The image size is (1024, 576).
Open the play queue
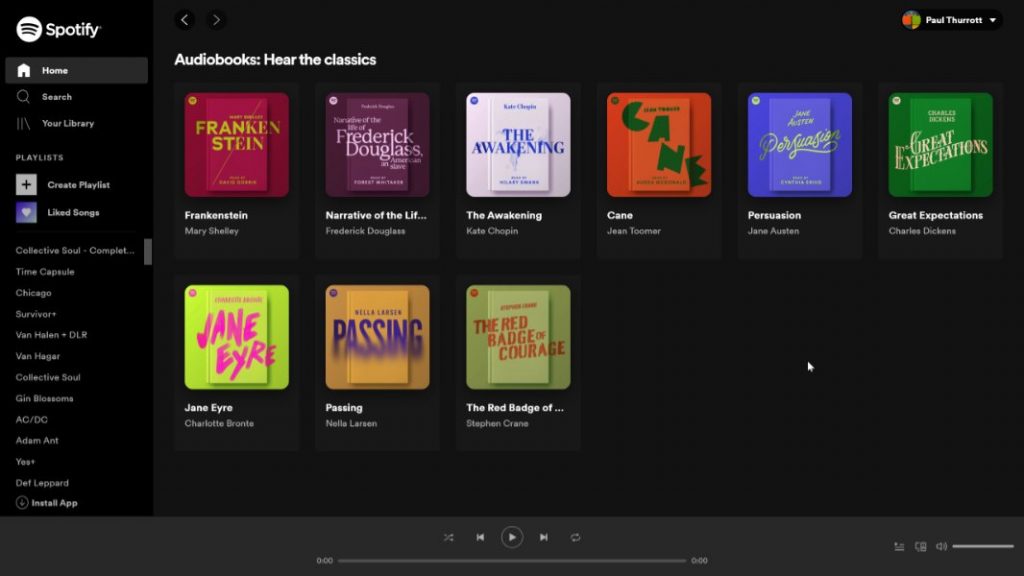[x=898, y=546]
